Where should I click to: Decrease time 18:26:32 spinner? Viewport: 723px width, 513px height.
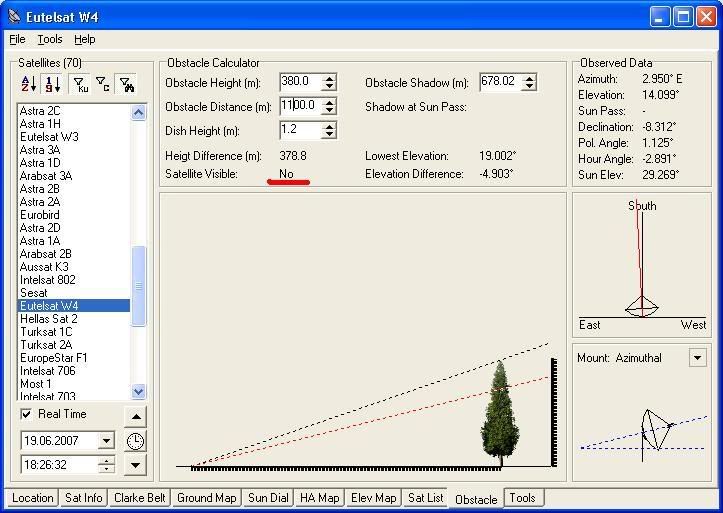click(107, 469)
